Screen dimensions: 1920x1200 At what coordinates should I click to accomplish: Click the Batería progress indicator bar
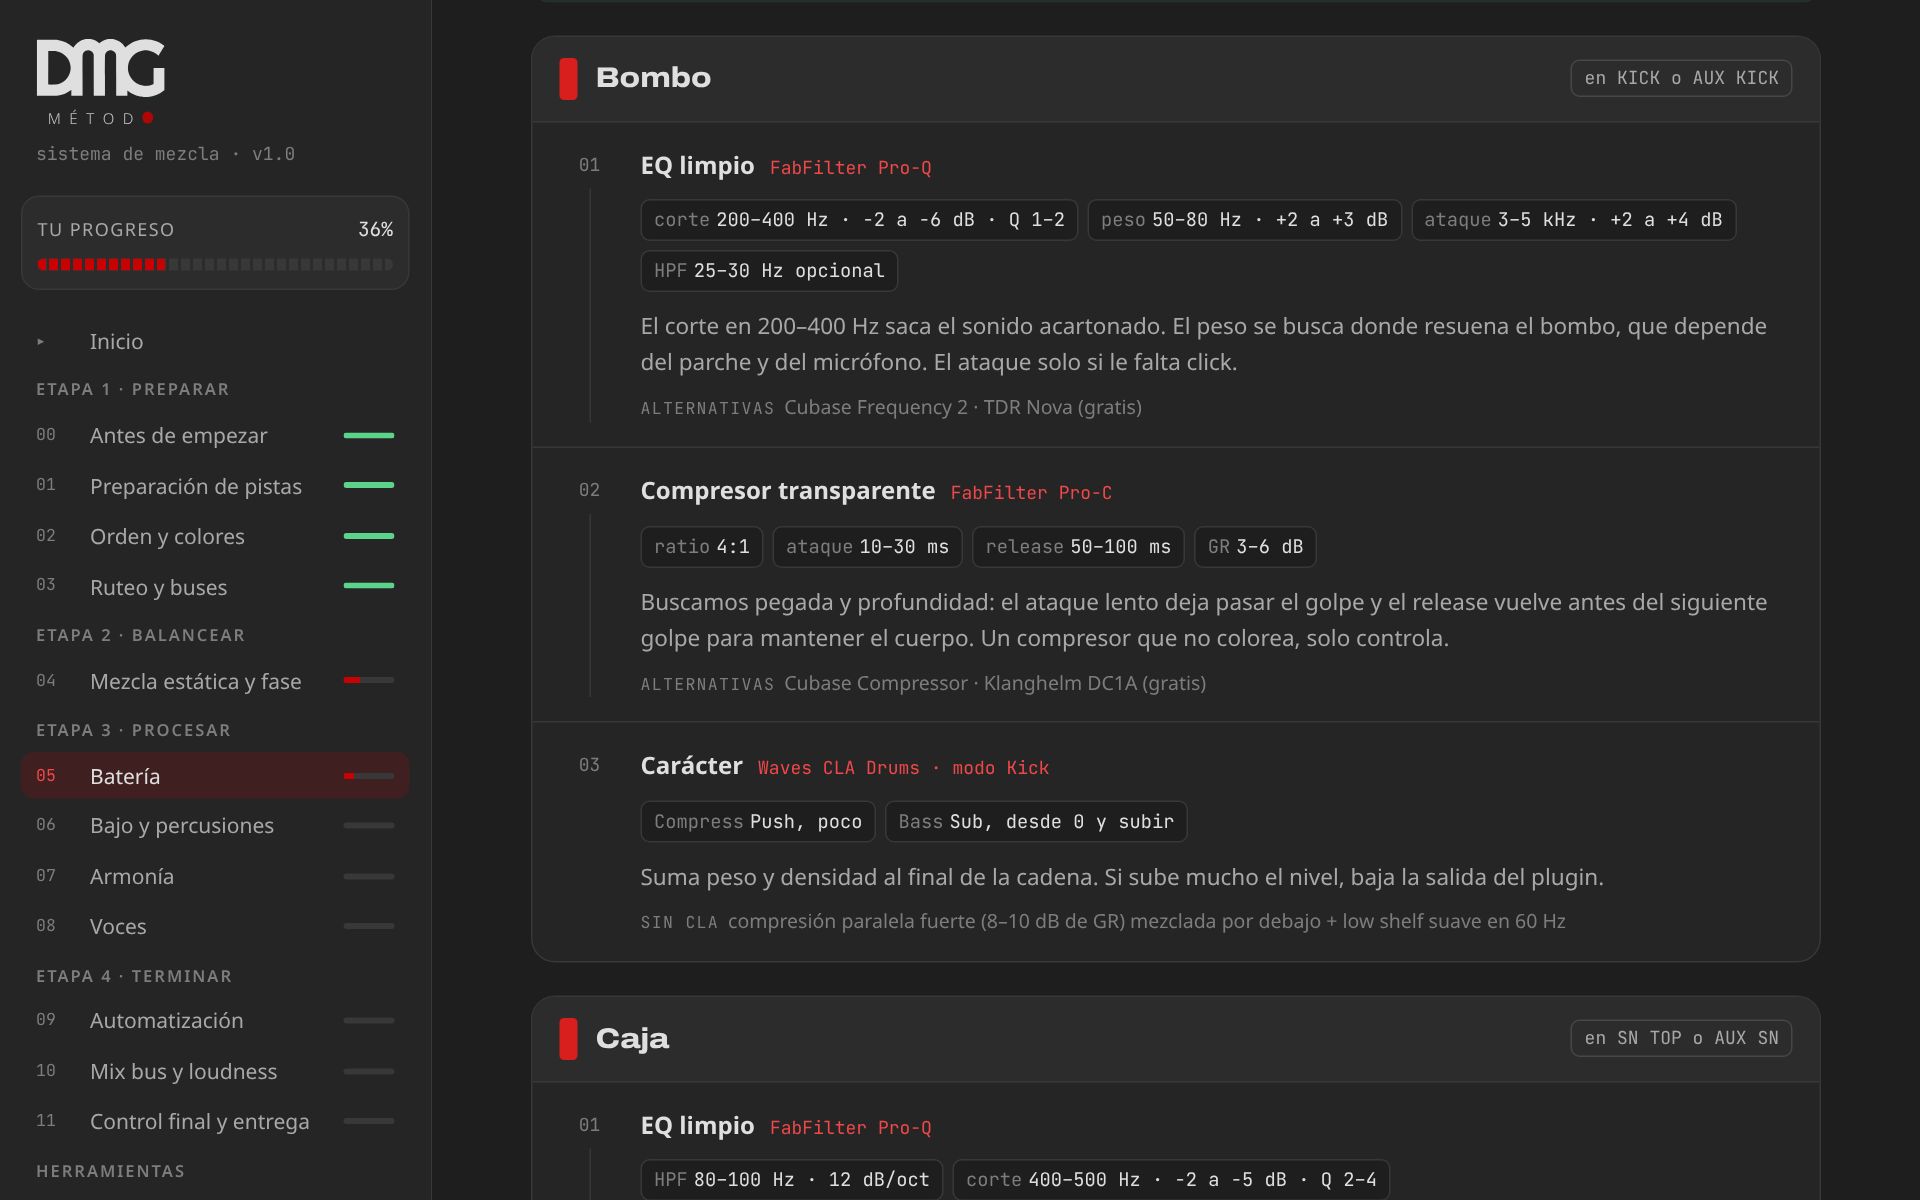(x=369, y=776)
